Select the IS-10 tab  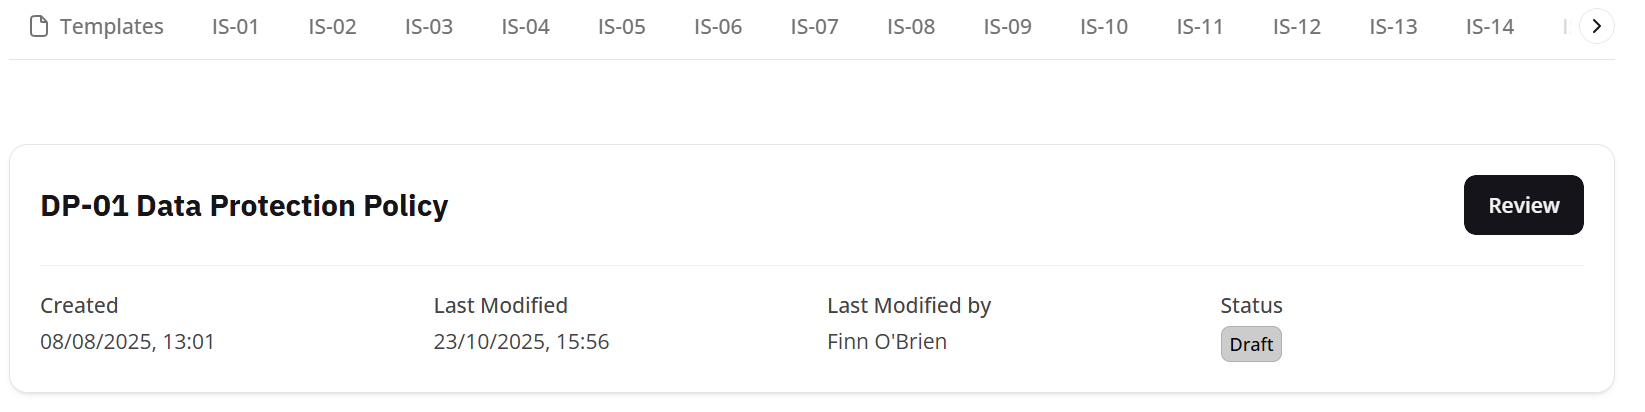[1104, 27]
